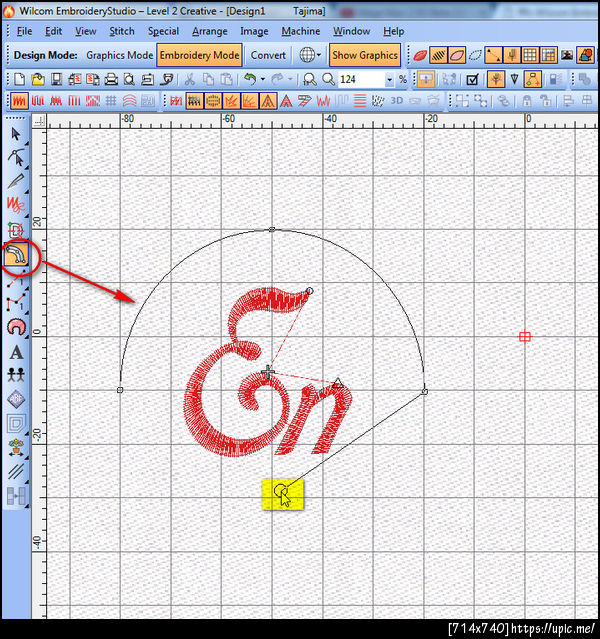Click the Embroidery Mode button
The height and width of the screenshot is (639, 600).
pos(199,55)
